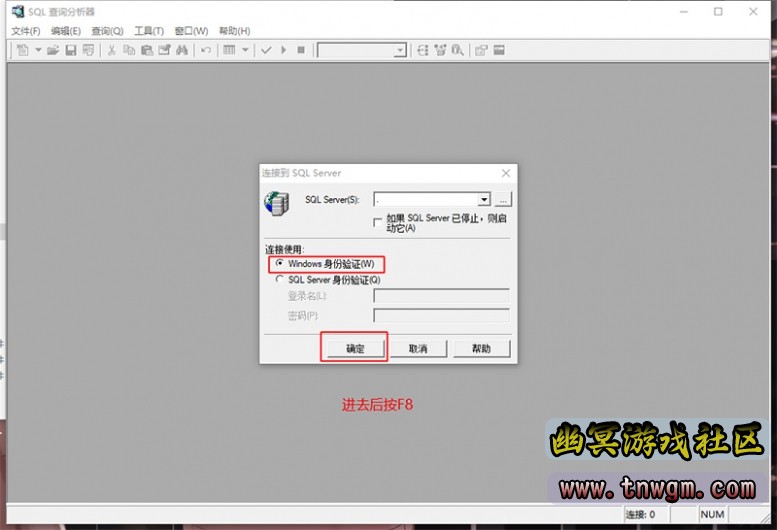Click the New Query toolbar icon
The image size is (777, 530).
point(23,50)
